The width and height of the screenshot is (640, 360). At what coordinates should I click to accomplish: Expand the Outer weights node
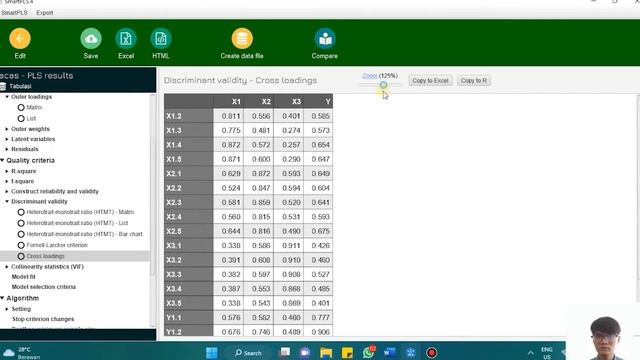(7, 129)
